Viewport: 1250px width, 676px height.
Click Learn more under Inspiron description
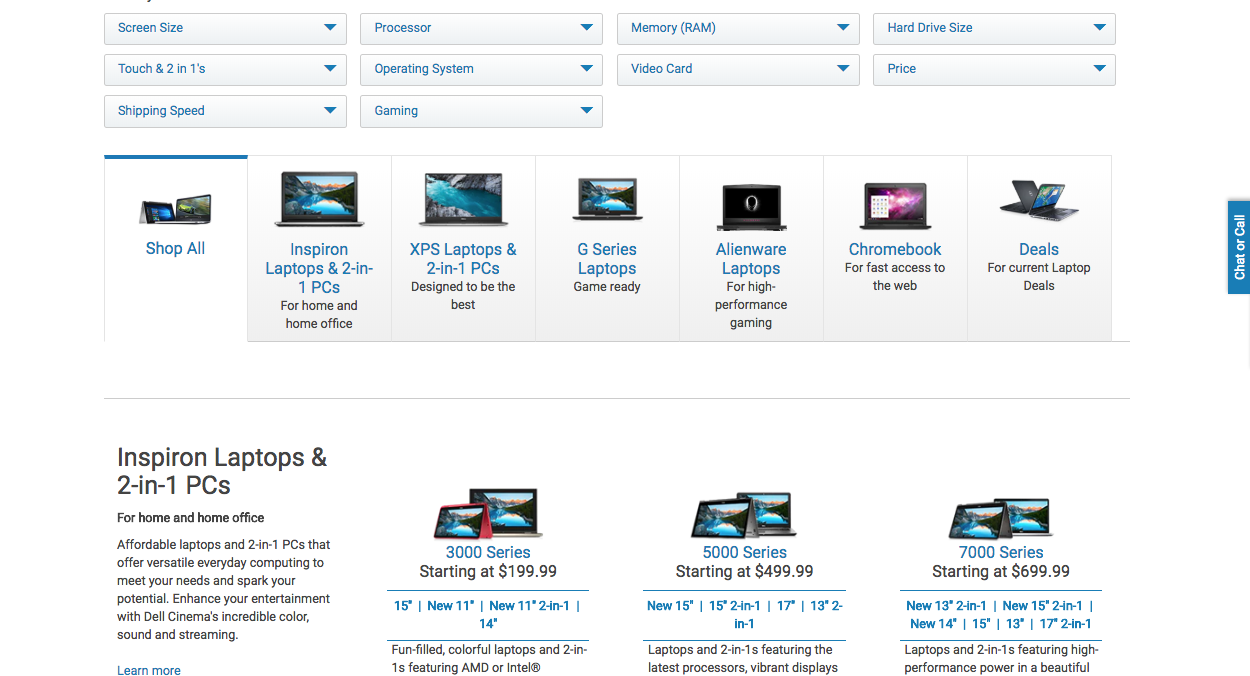(149, 670)
